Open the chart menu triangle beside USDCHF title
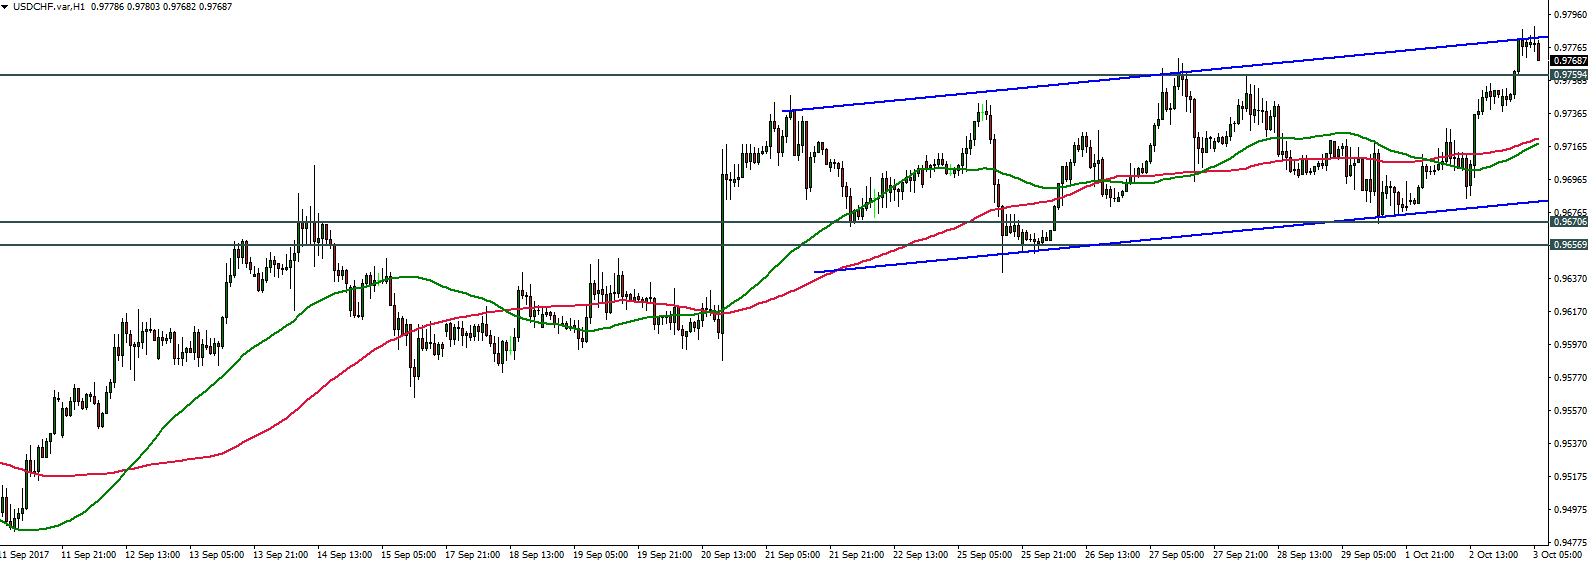The image size is (1588, 564). [5, 7]
